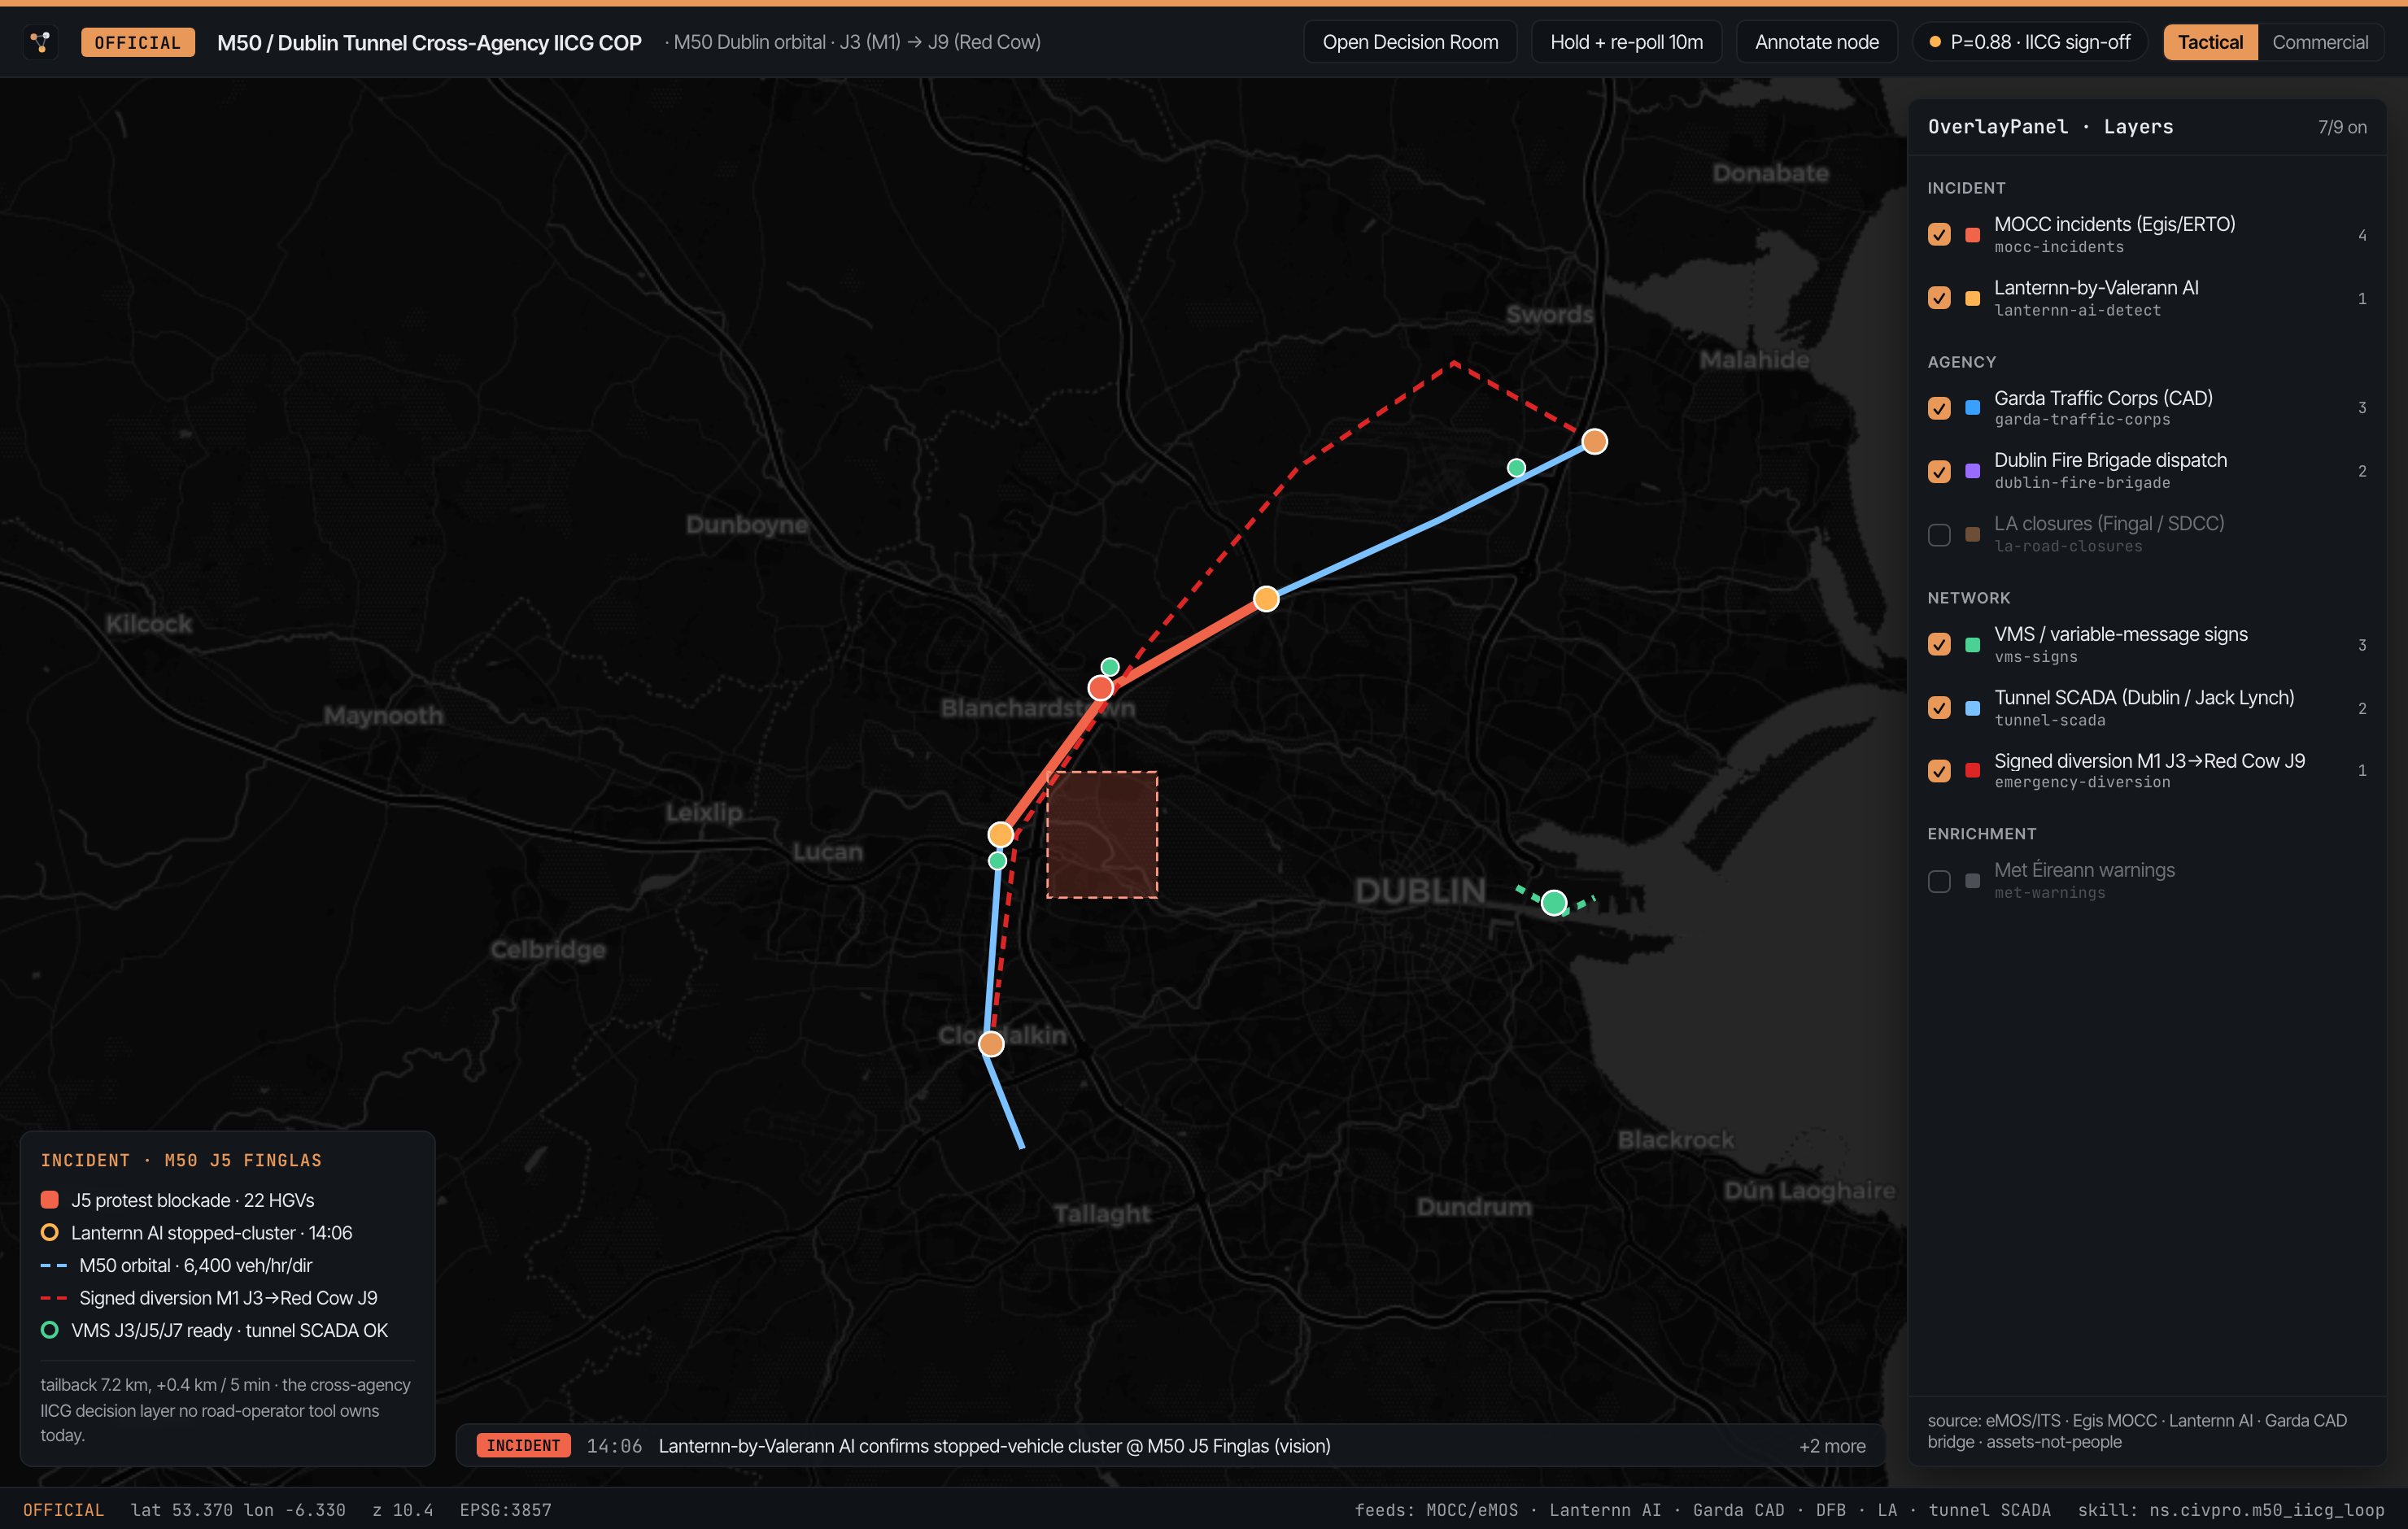Select green Tunnel SCADA node at Dublin Port

coord(1553,903)
